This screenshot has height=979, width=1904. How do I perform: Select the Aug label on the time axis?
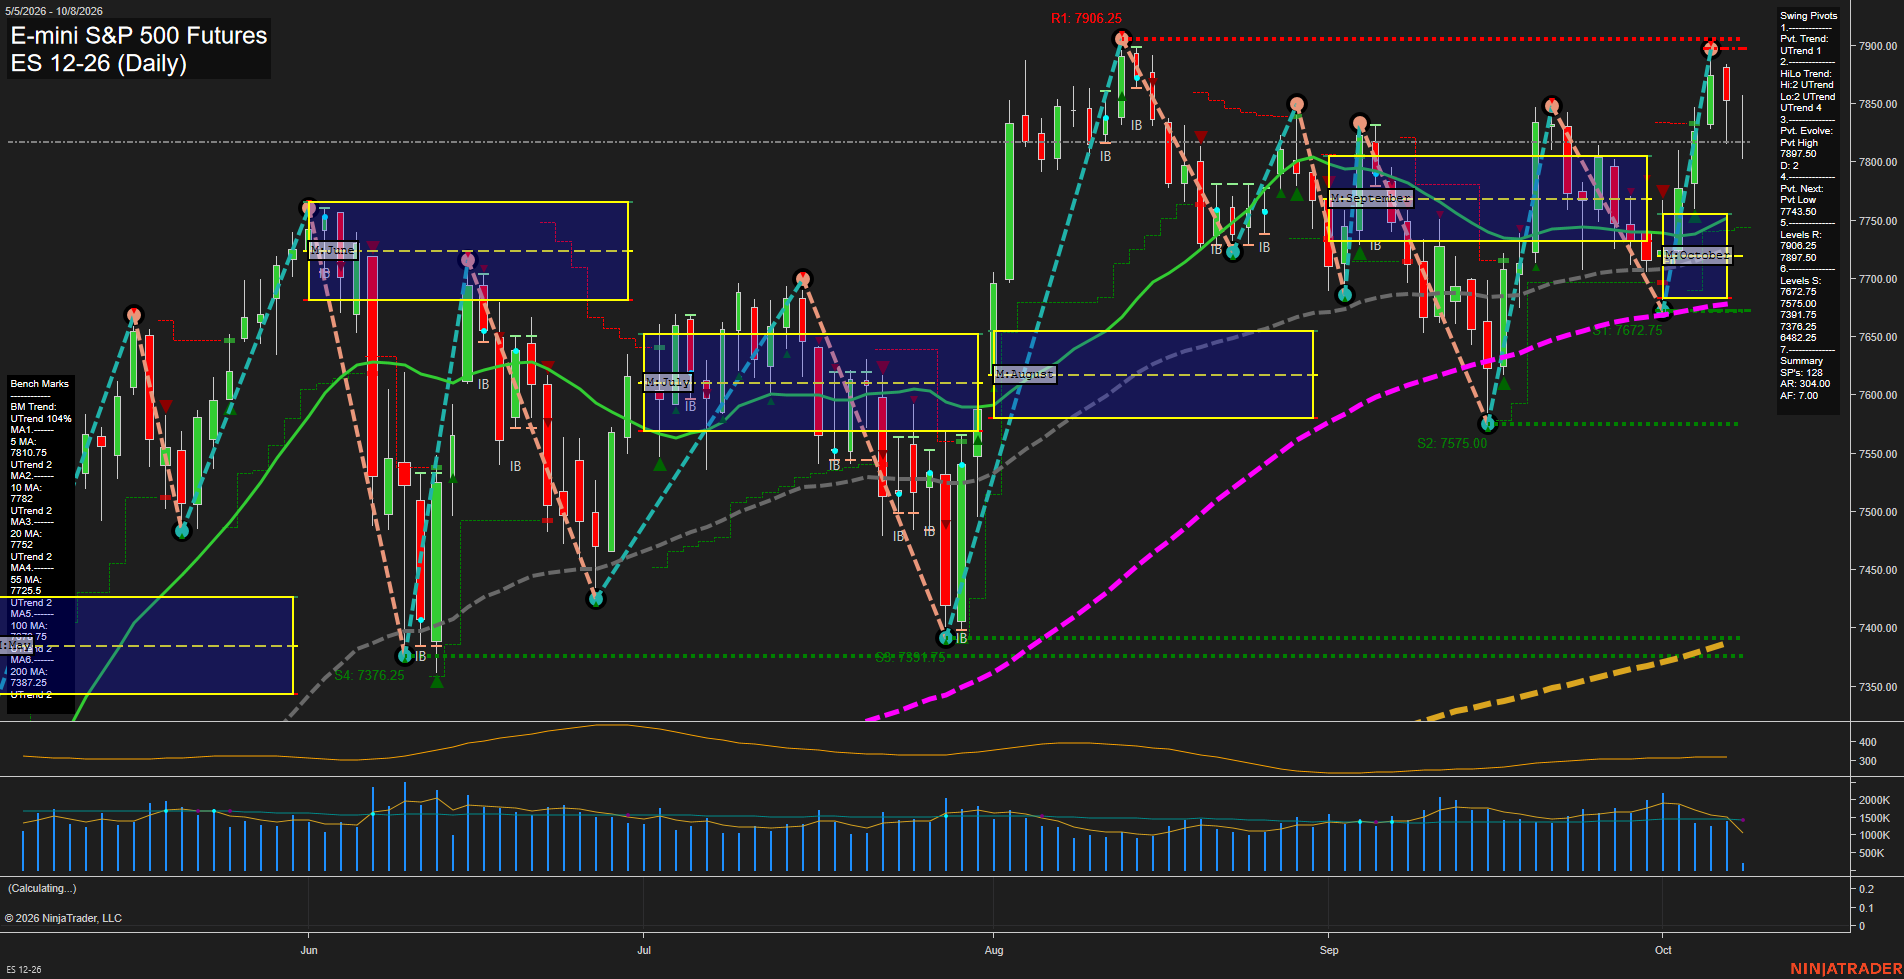pyautogui.click(x=994, y=950)
